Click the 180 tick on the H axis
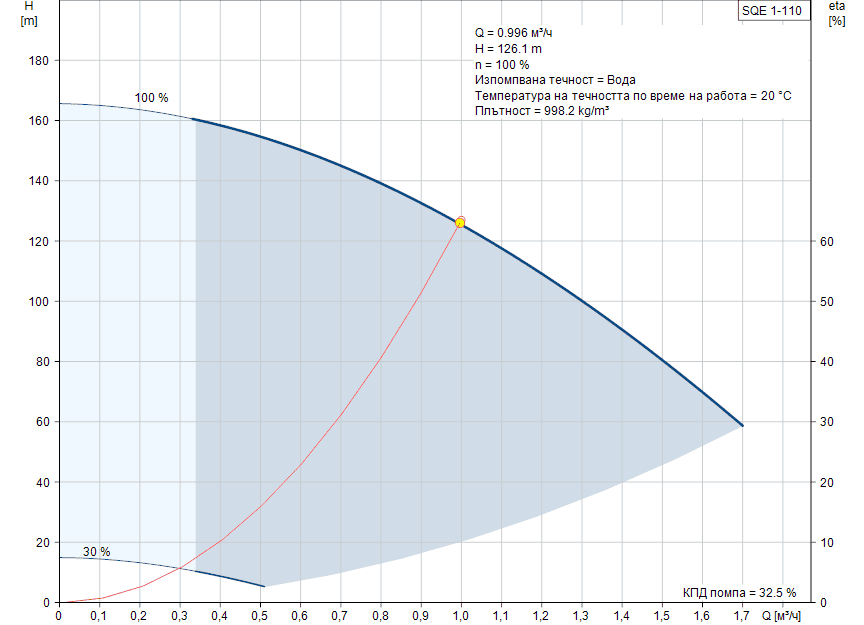Screen dimensions: 864x625 click(38, 61)
